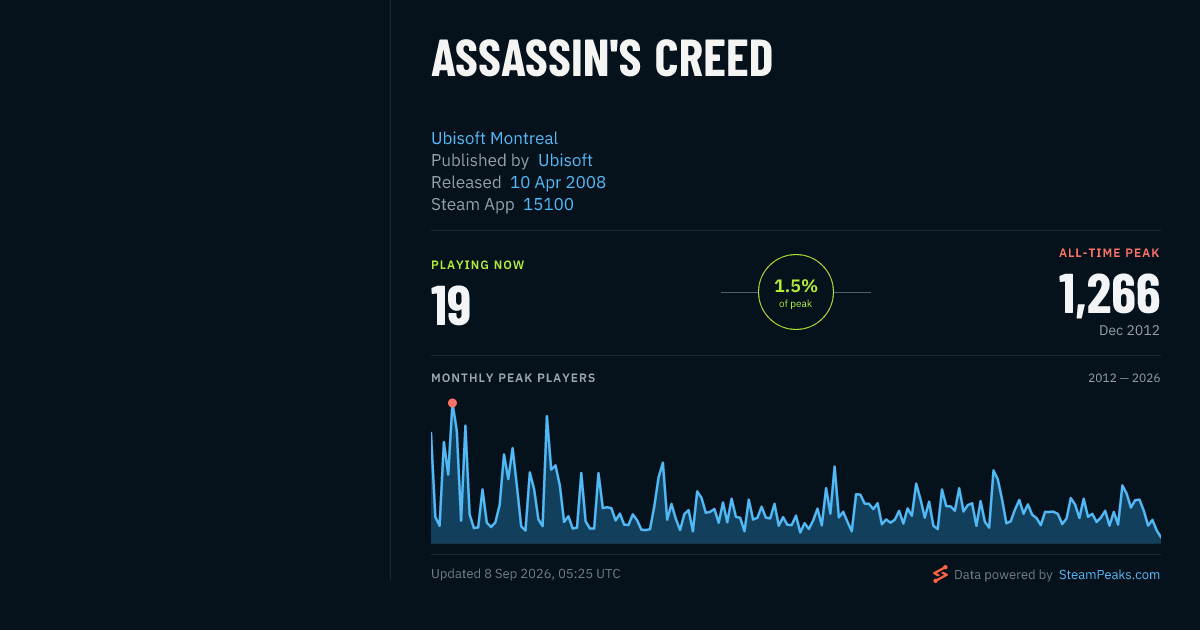Click the release date 10 Apr 2008
The height and width of the screenshot is (630, 1200).
[x=558, y=182]
